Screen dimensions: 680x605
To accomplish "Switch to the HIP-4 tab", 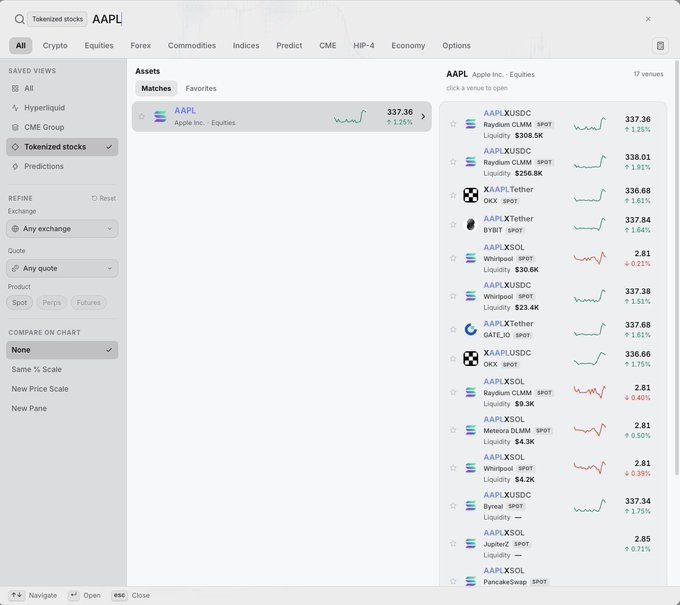I will 364,46.
